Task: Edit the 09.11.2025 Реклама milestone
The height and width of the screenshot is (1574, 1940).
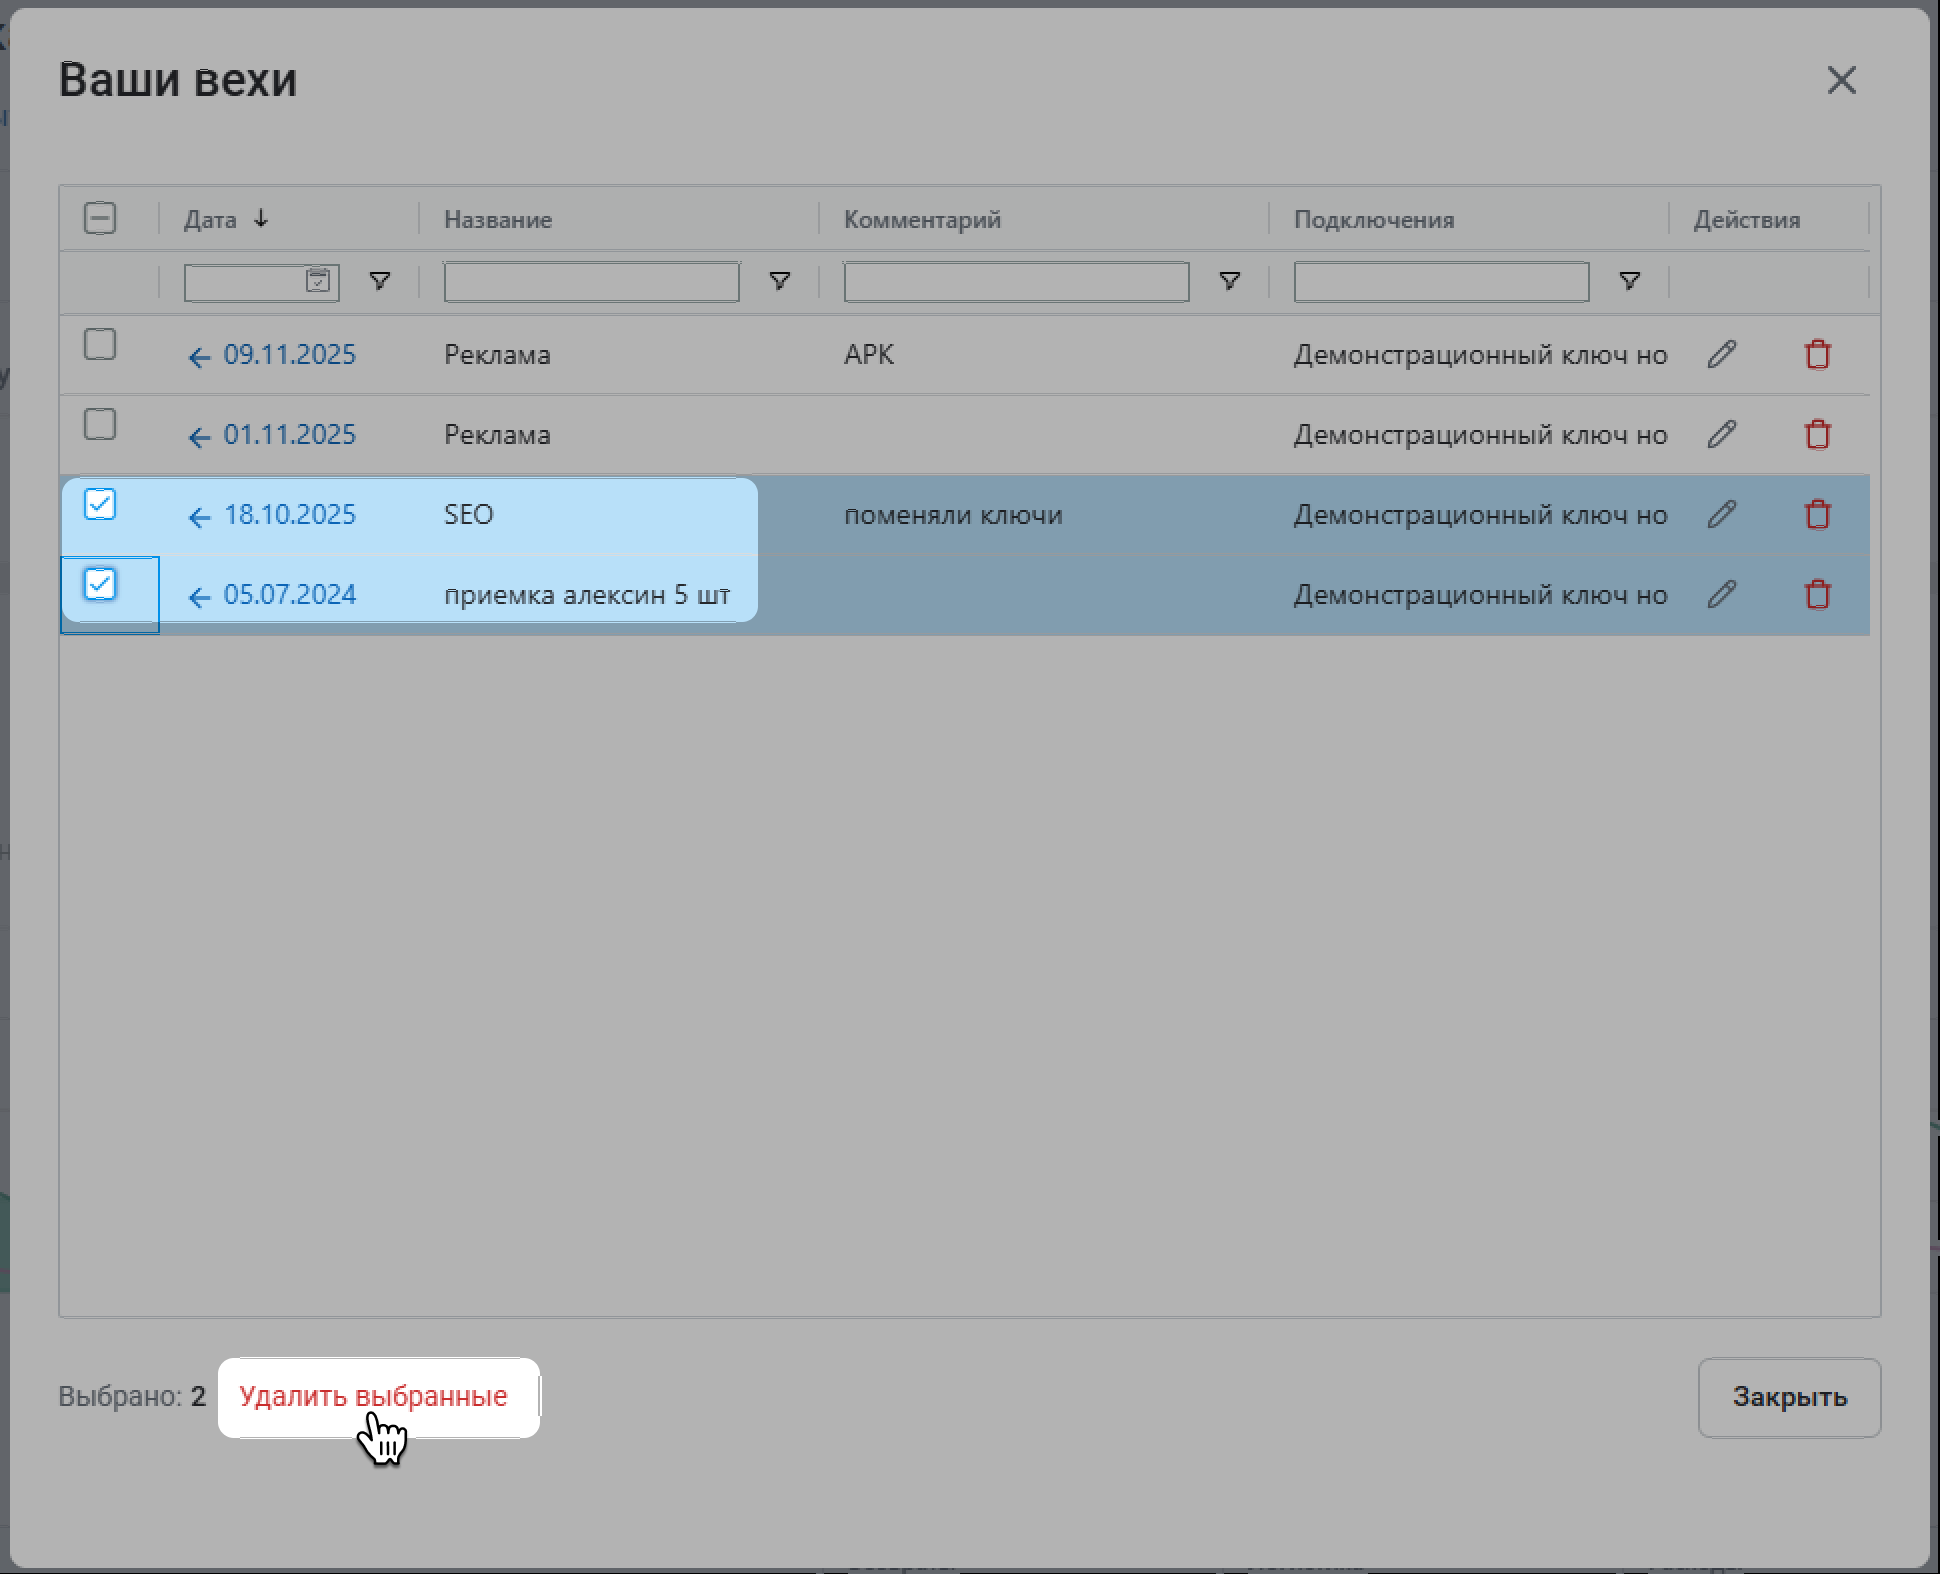Action: click(x=1721, y=354)
